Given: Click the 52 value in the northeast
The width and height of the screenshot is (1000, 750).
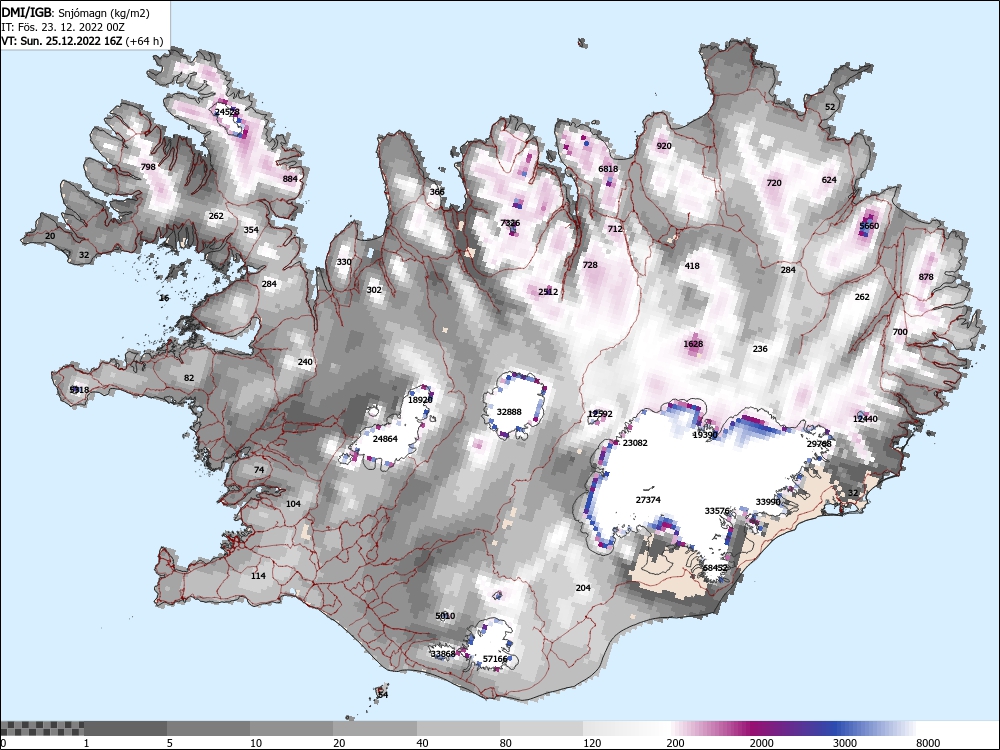Looking at the screenshot, I should coord(830,107).
